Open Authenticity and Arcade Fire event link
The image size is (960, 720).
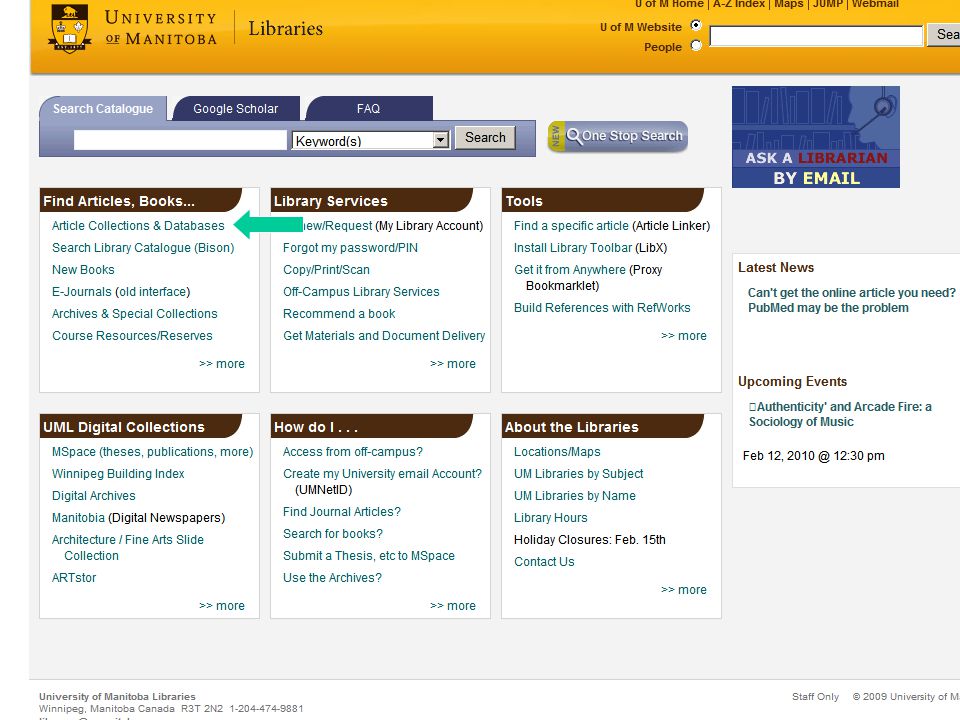[841, 414]
